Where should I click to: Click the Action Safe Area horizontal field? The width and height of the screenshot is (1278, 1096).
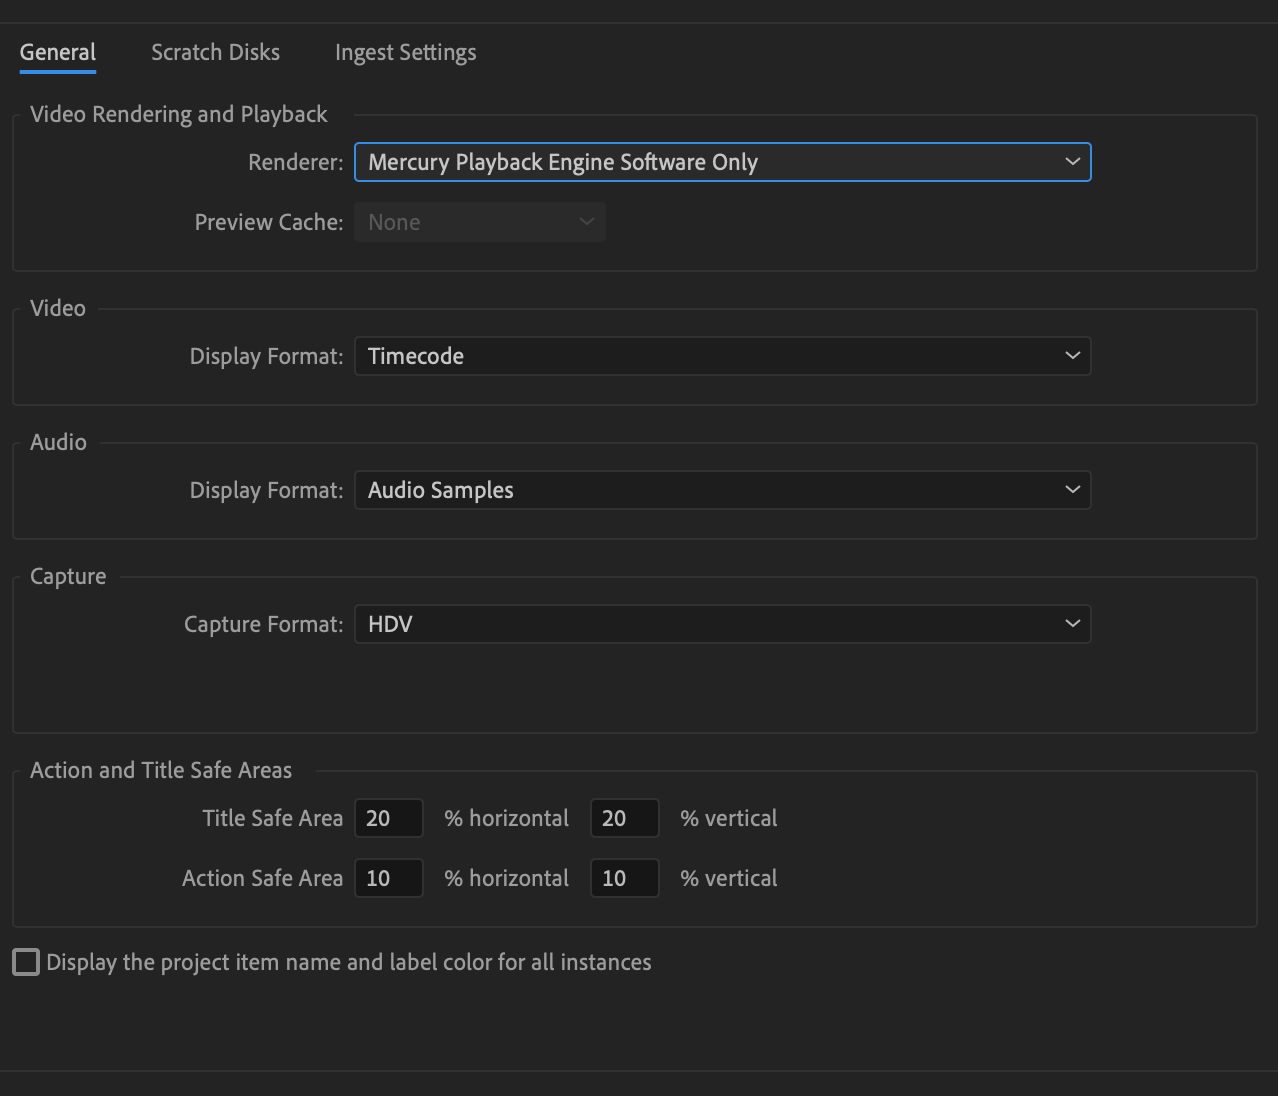pyautogui.click(x=389, y=877)
